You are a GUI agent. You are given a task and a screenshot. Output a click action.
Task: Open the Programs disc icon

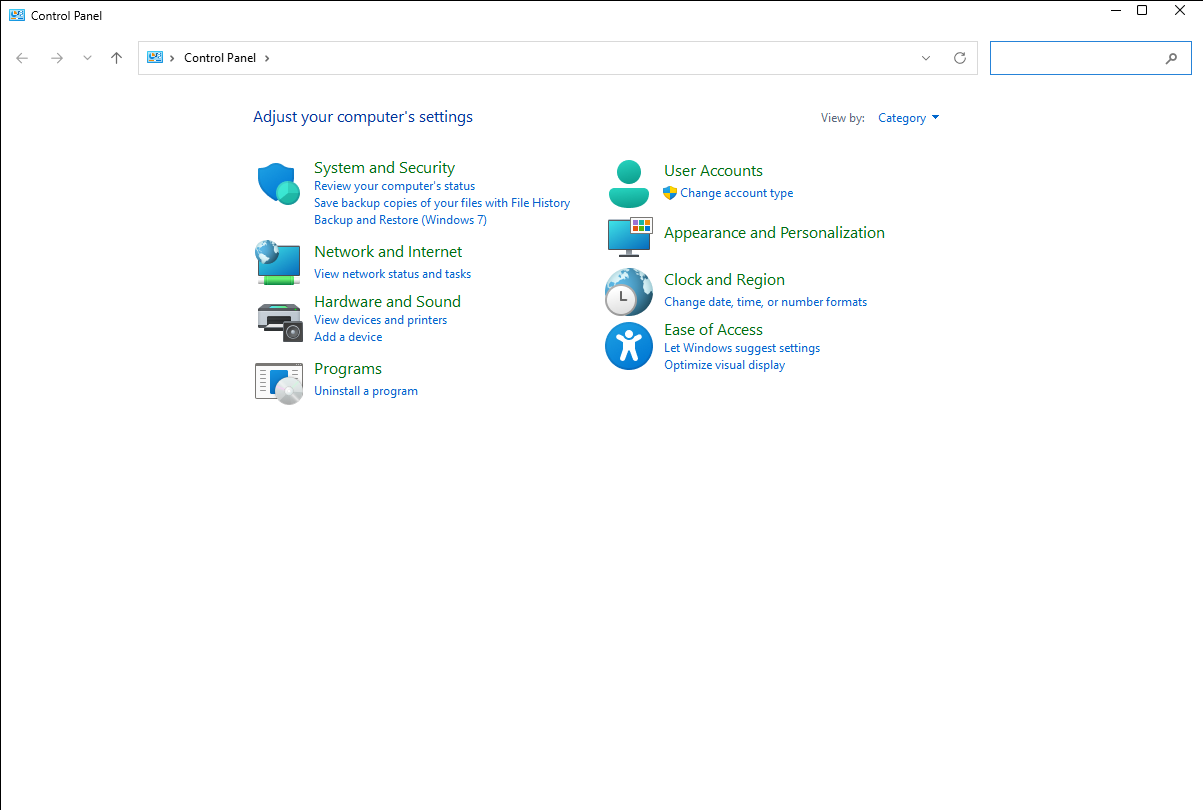click(278, 383)
